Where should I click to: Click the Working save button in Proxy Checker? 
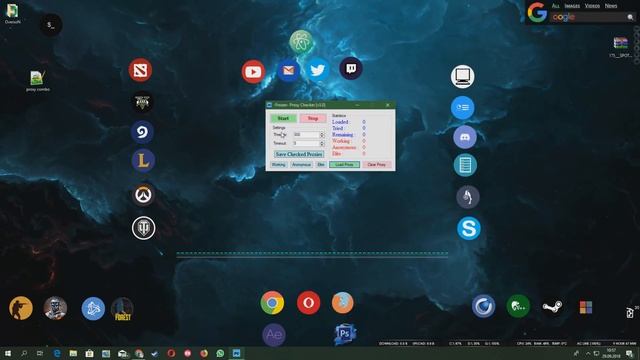(279, 164)
